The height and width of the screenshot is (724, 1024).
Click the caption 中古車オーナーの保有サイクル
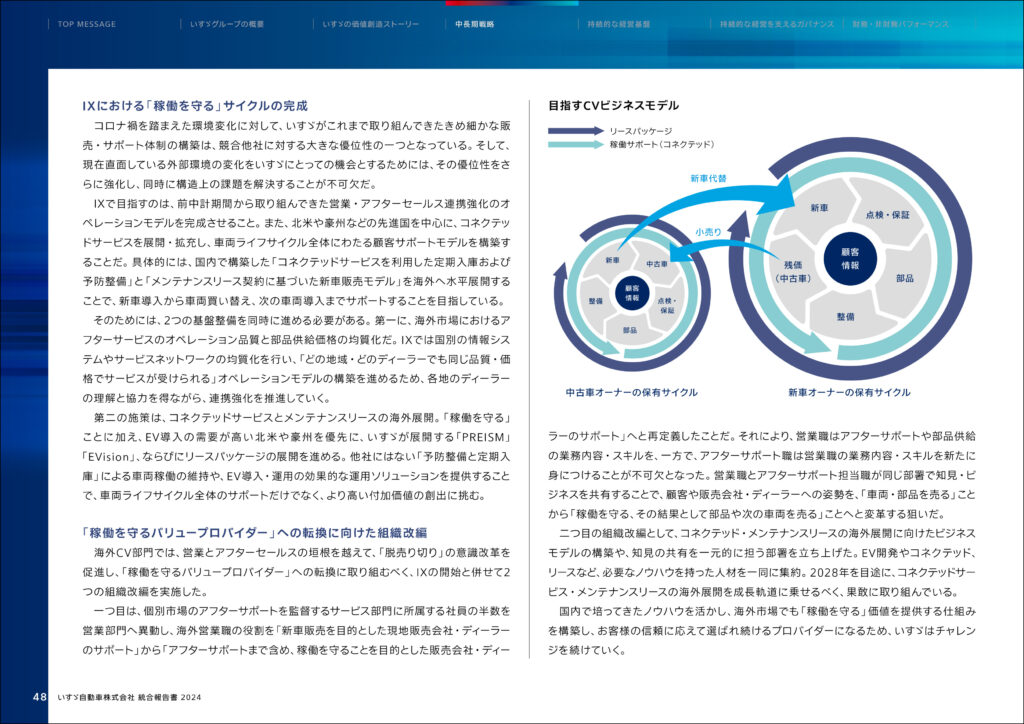coord(632,392)
